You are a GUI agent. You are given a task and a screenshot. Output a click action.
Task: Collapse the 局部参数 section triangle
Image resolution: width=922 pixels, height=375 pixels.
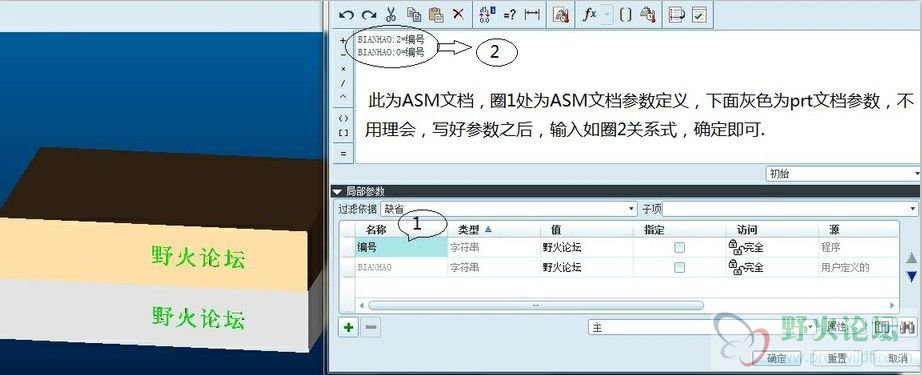pyautogui.click(x=337, y=191)
